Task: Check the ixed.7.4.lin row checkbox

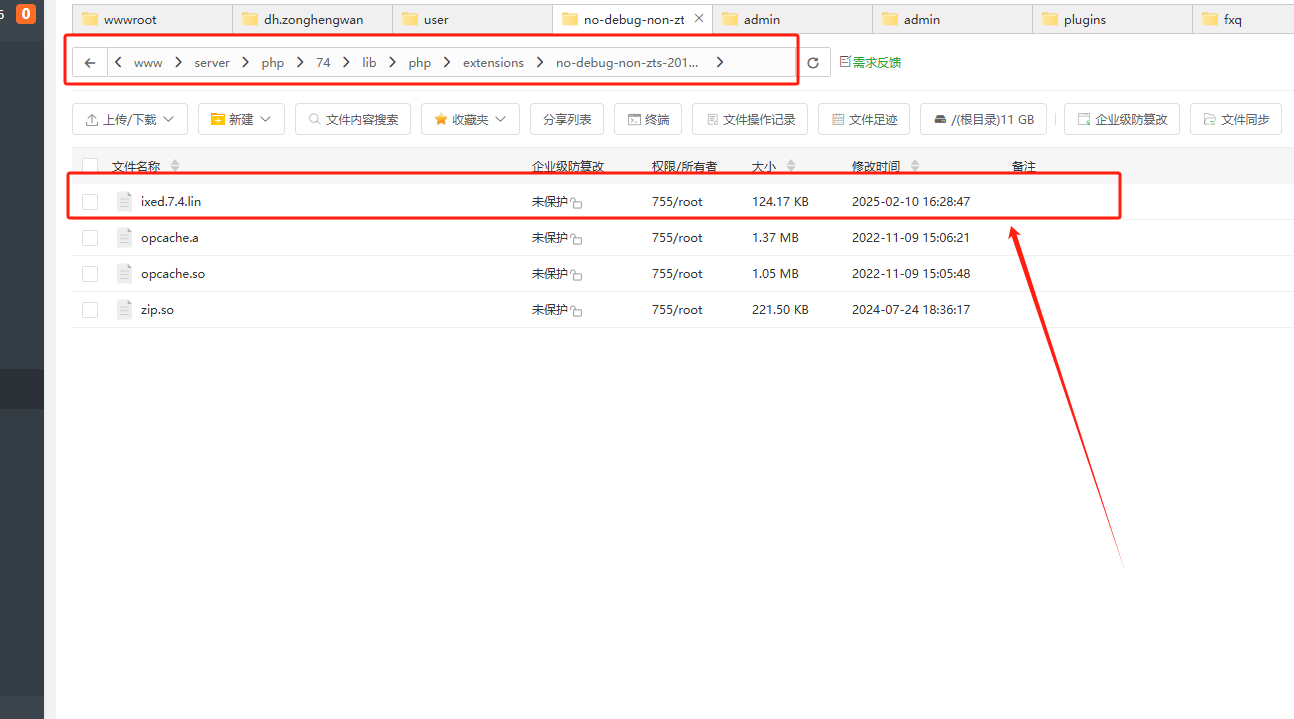Action: tap(90, 202)
